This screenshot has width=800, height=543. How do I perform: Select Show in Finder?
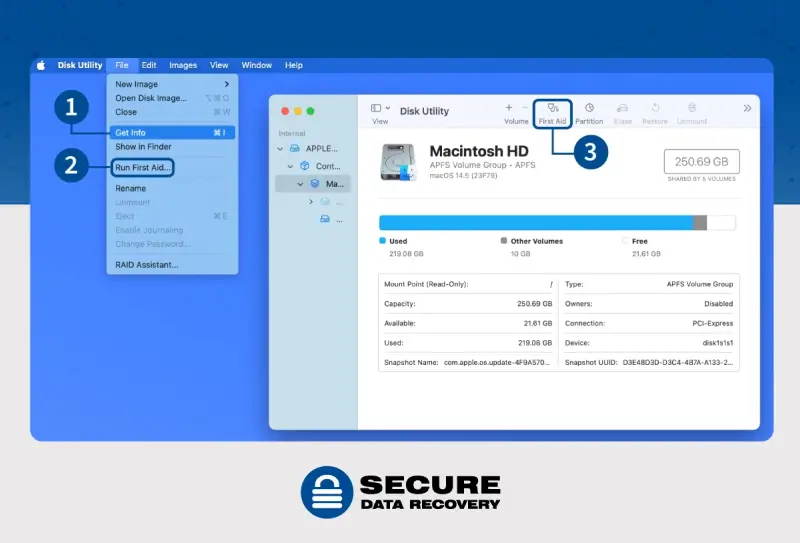(172, 146)
